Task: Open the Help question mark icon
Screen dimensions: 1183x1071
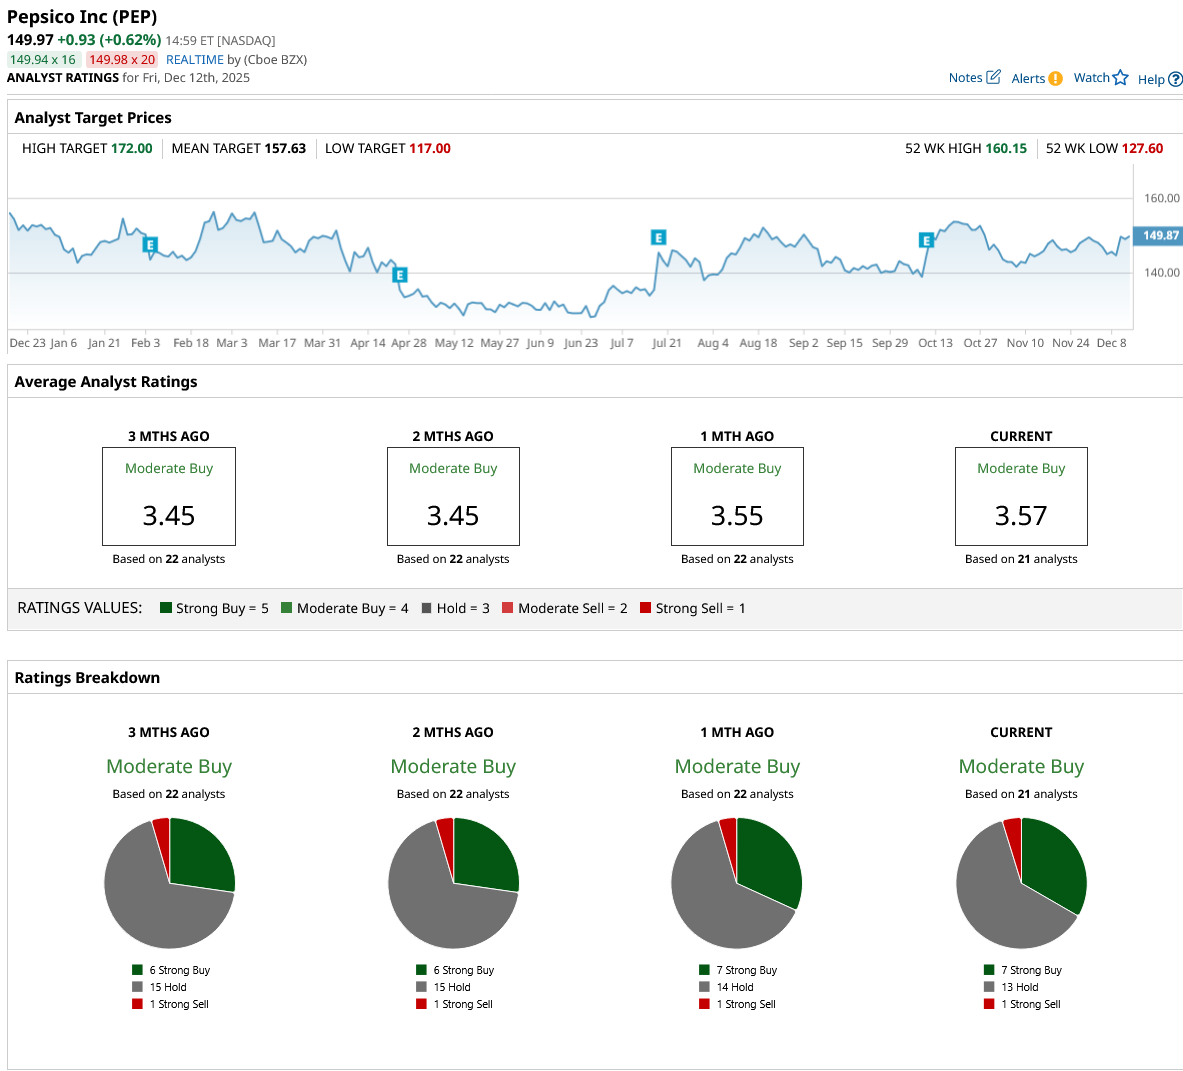Action: coord(1175,79)
